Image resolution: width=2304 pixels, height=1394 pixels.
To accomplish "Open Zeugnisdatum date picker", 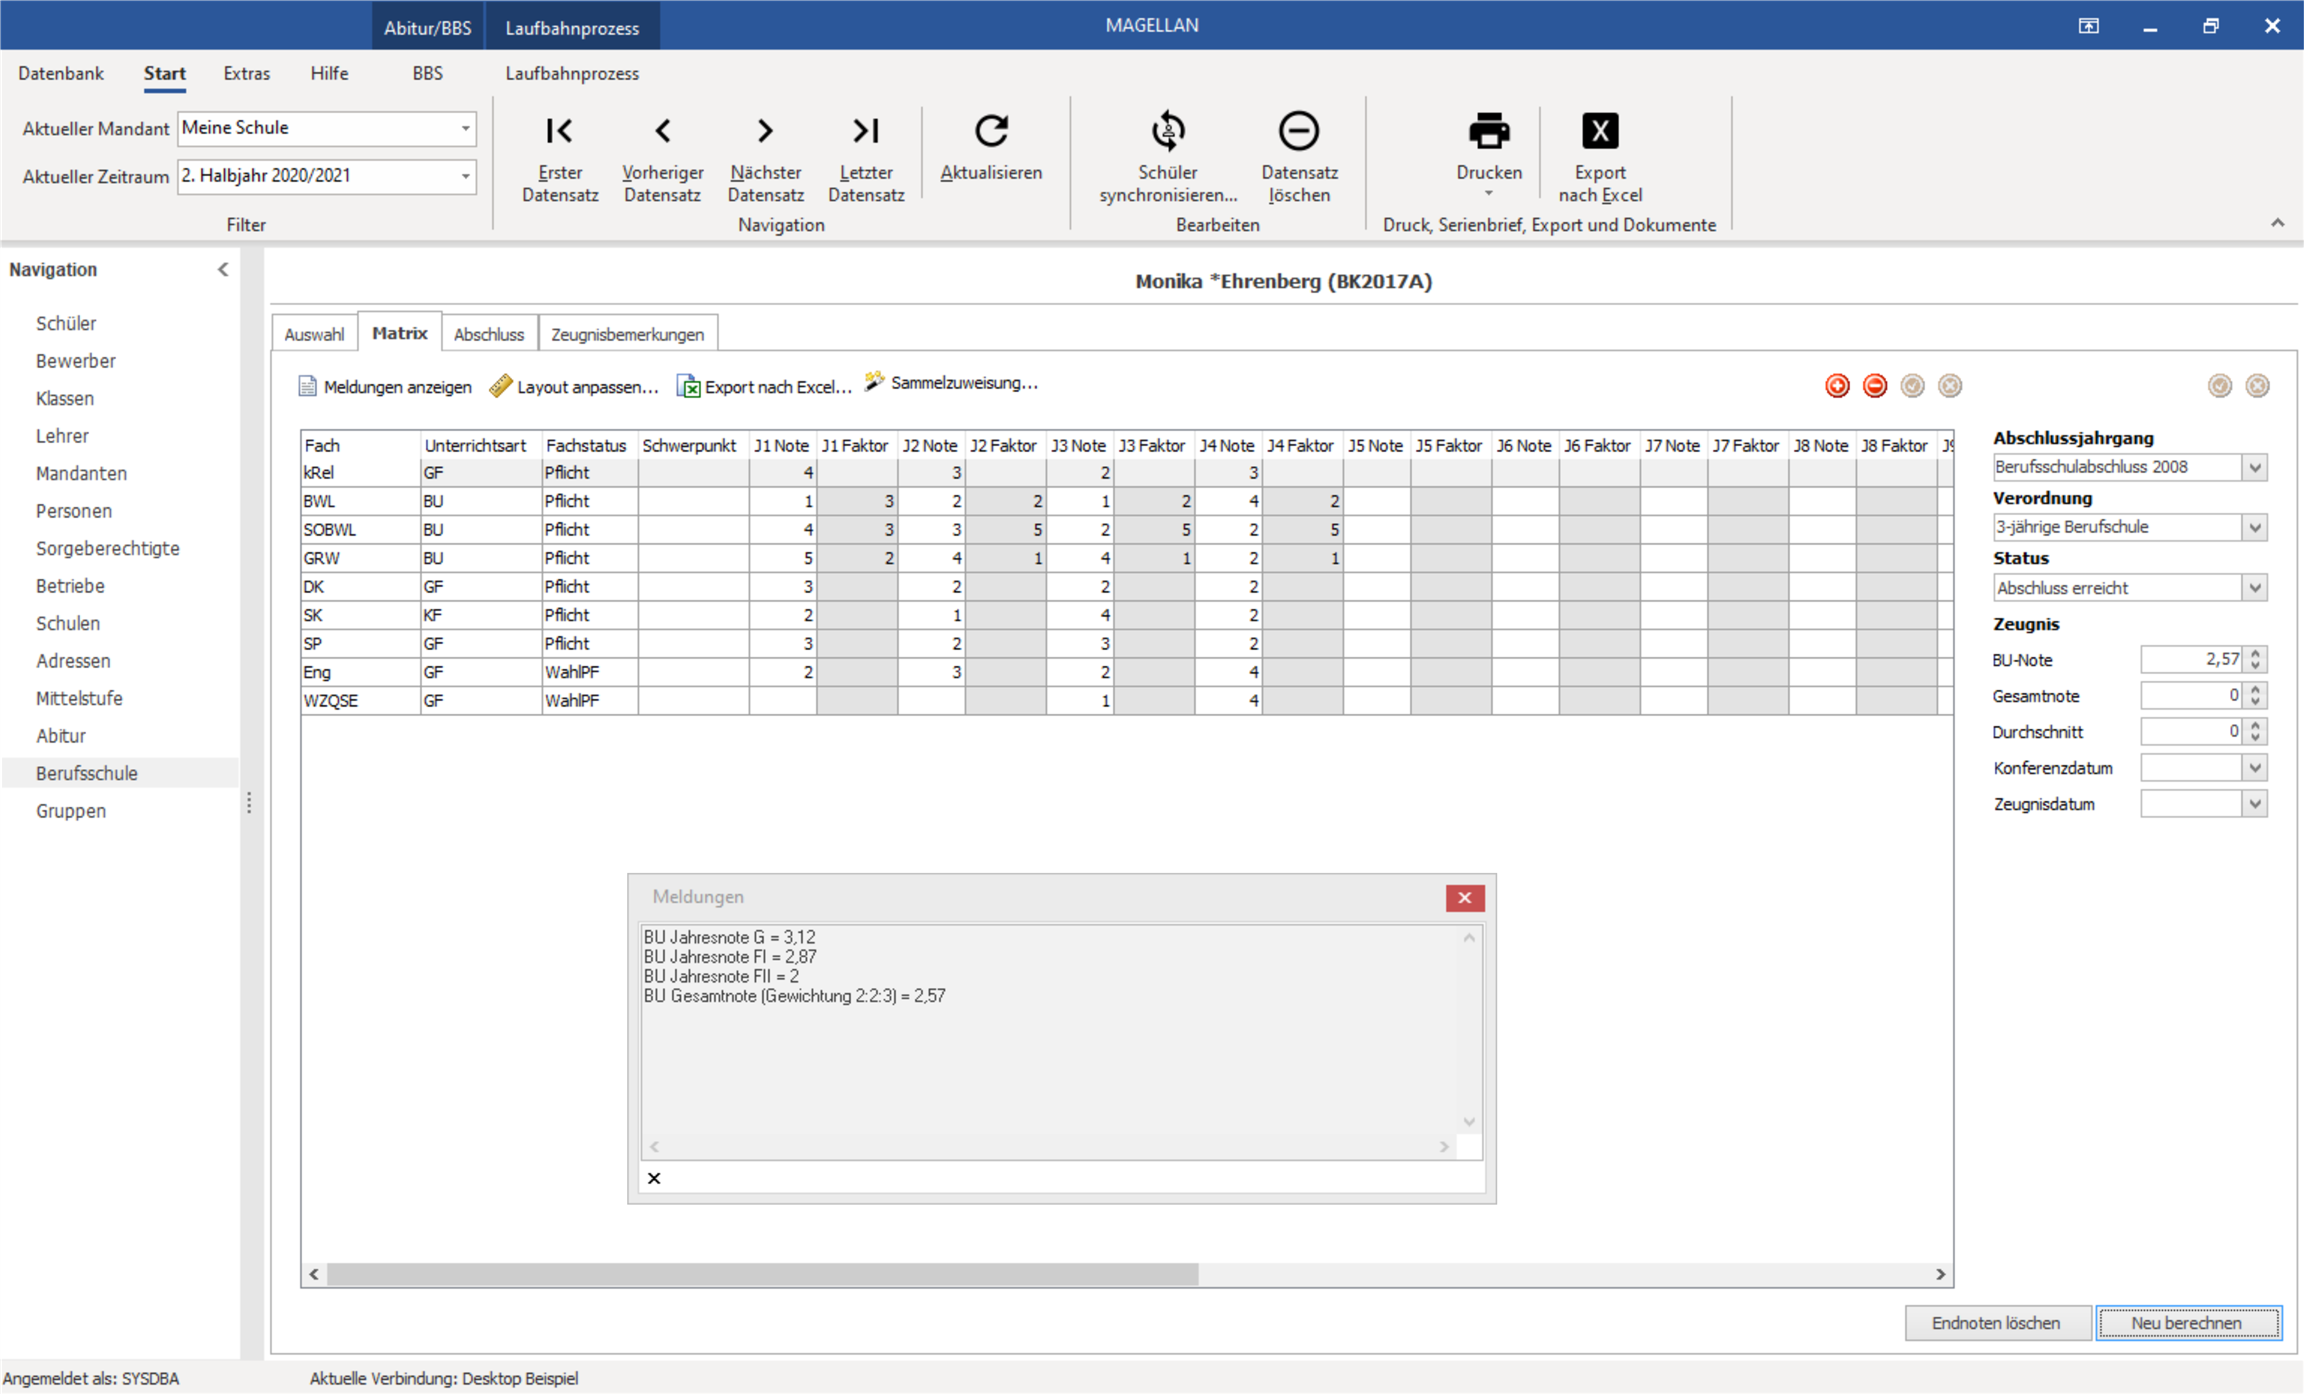I will (x=2255, y=804).
